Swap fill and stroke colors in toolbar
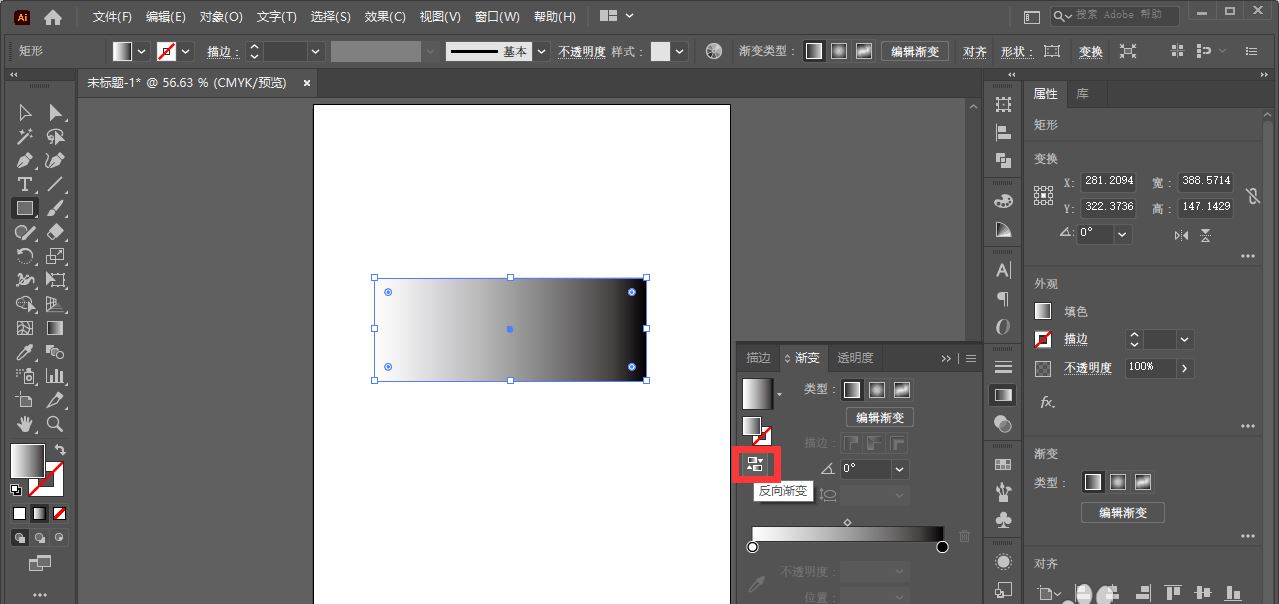Screen dimensions: 1279x604 point(61,448)
